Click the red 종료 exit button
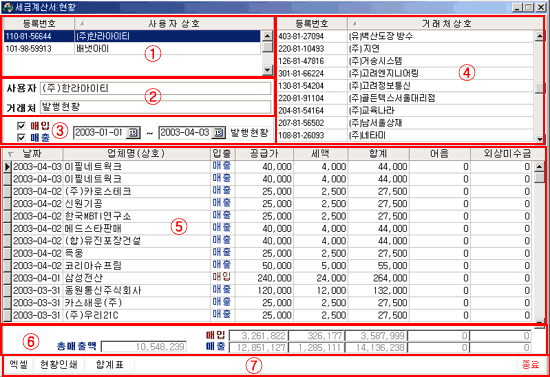Screen dimensions: 550x377 click(x=530, y=365)
